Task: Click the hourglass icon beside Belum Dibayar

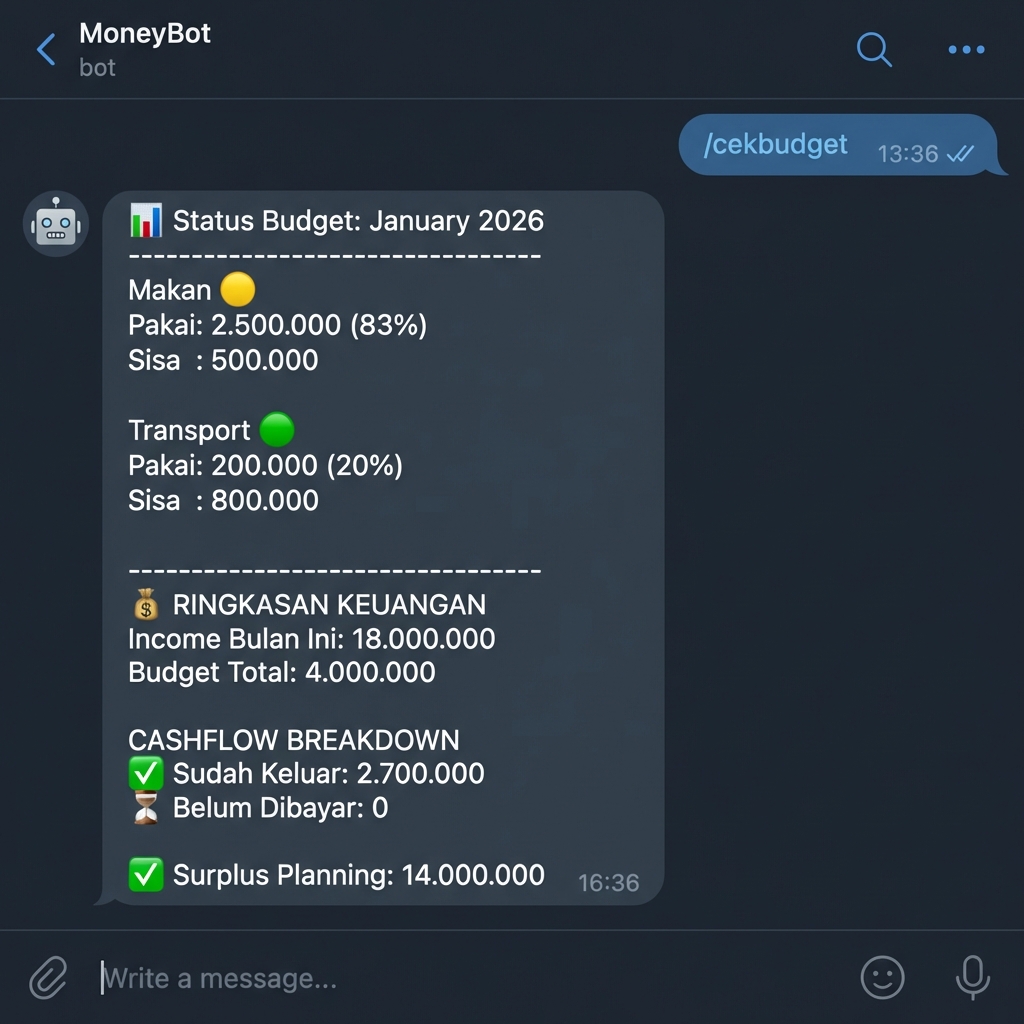Action: click(x=145, y=806)
